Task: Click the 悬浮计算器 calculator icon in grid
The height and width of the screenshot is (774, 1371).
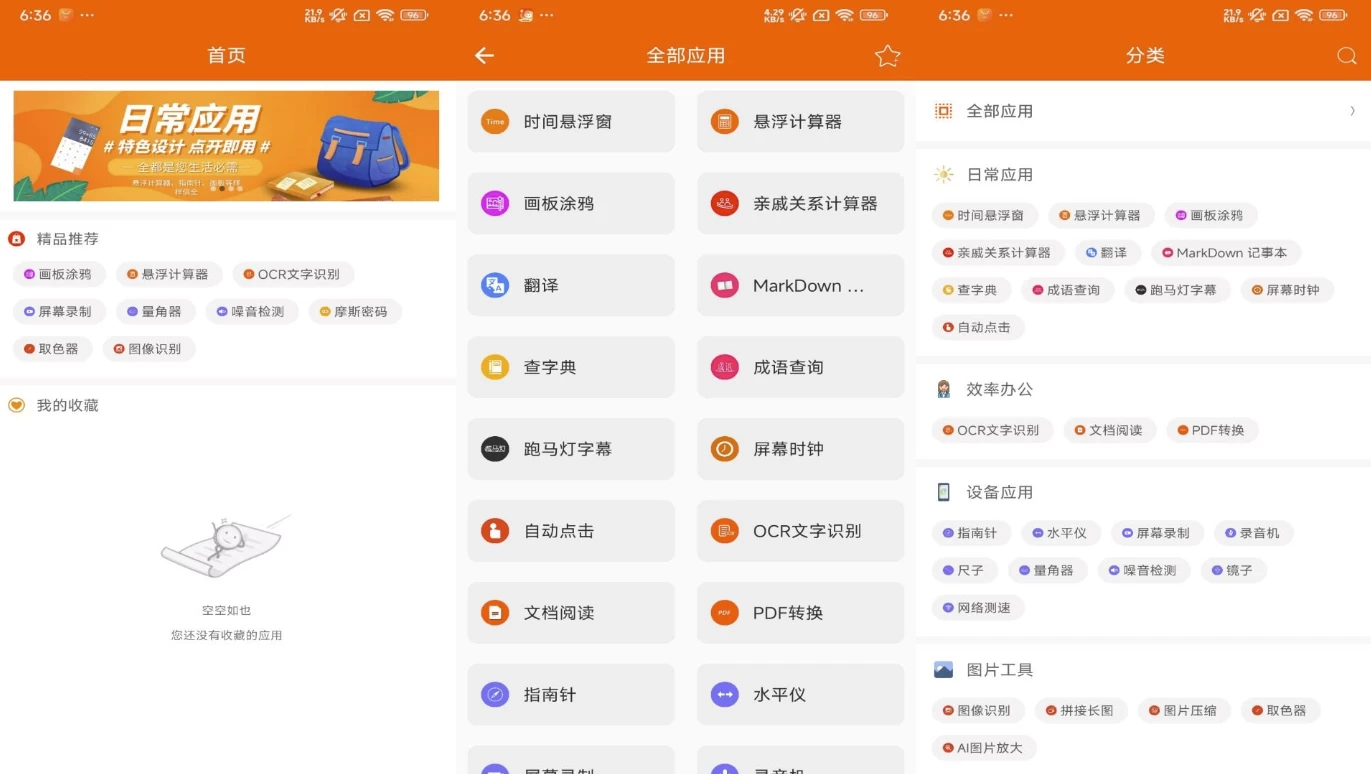Action: click(x=725, y=122)
